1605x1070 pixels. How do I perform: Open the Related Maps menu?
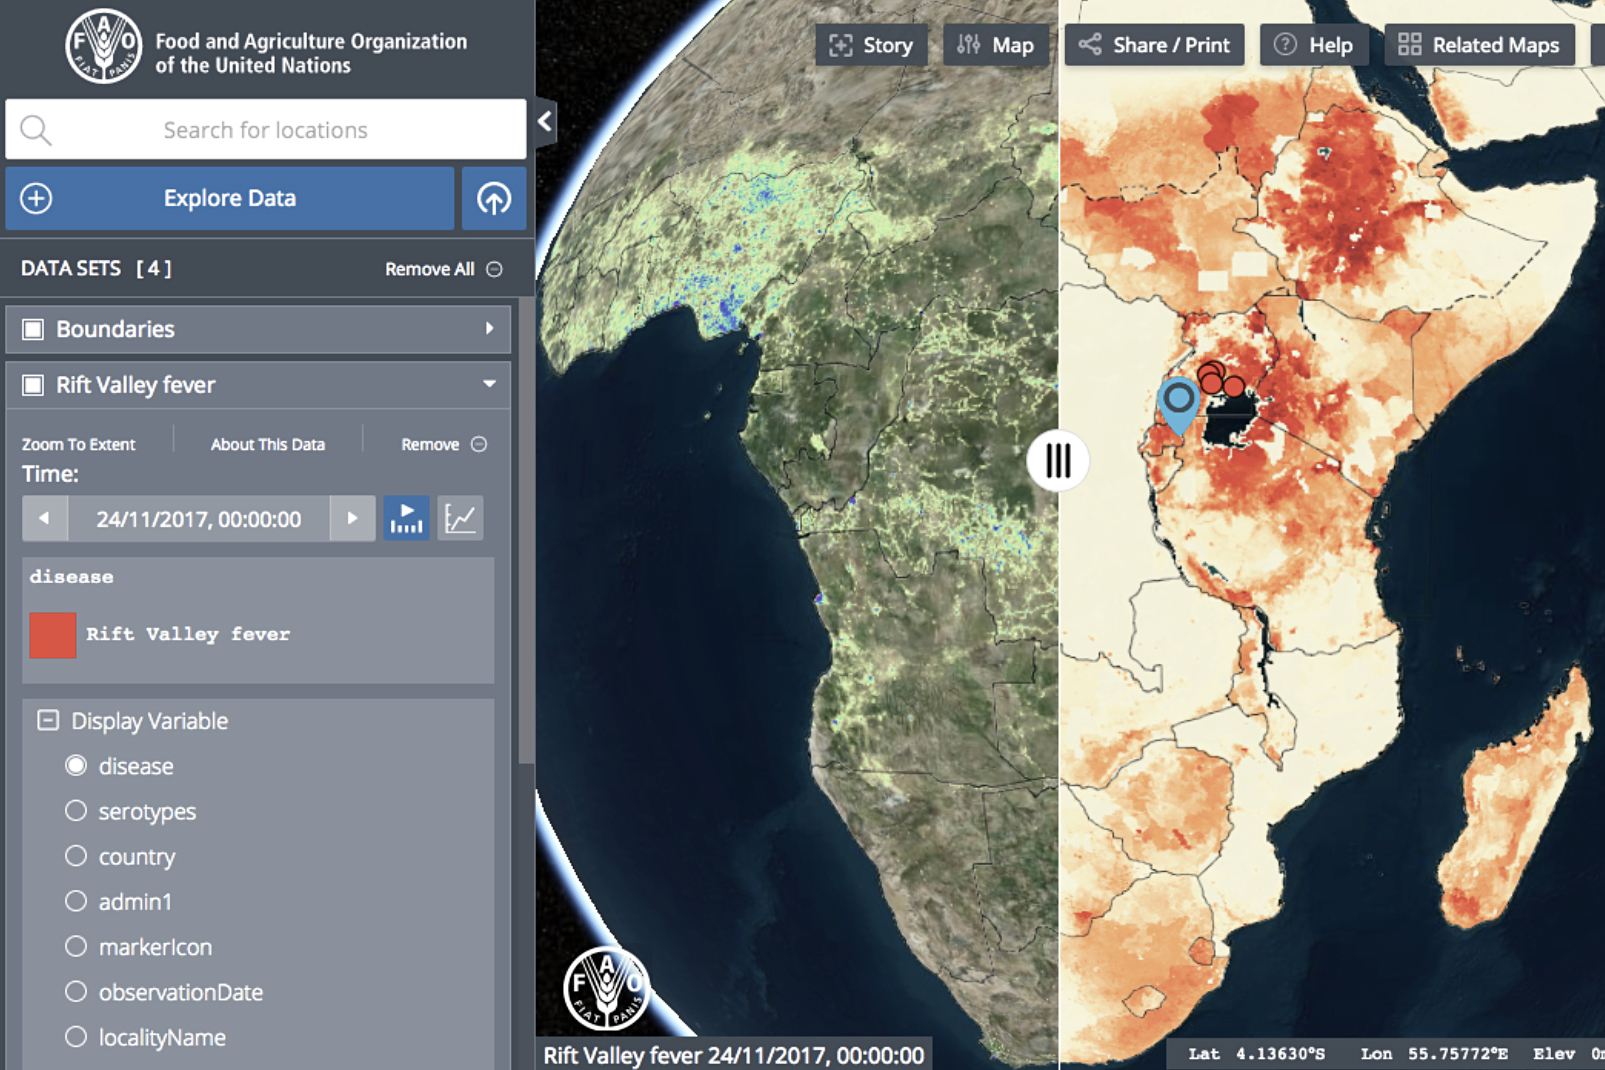[x=1479, y=45]
